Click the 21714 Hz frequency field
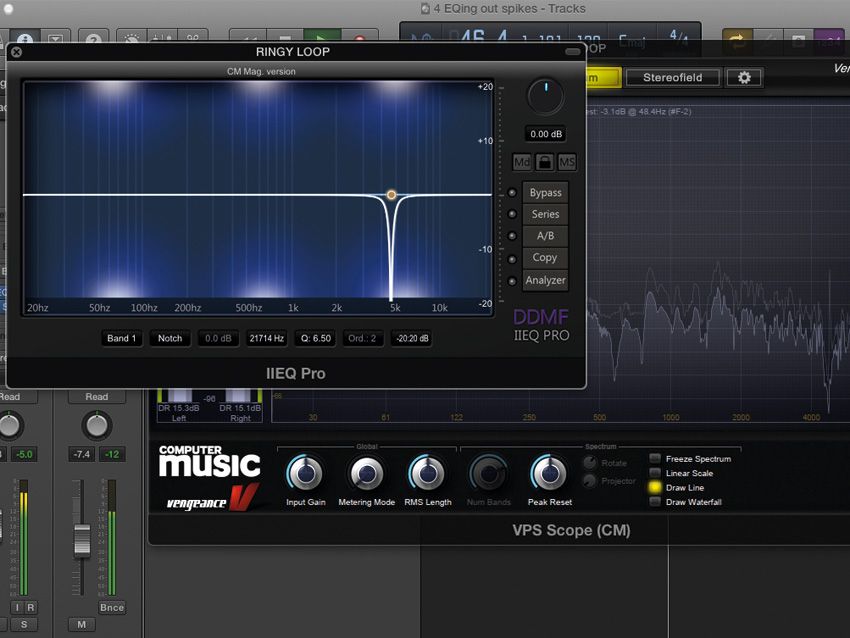850x638 pixels. 266,338
